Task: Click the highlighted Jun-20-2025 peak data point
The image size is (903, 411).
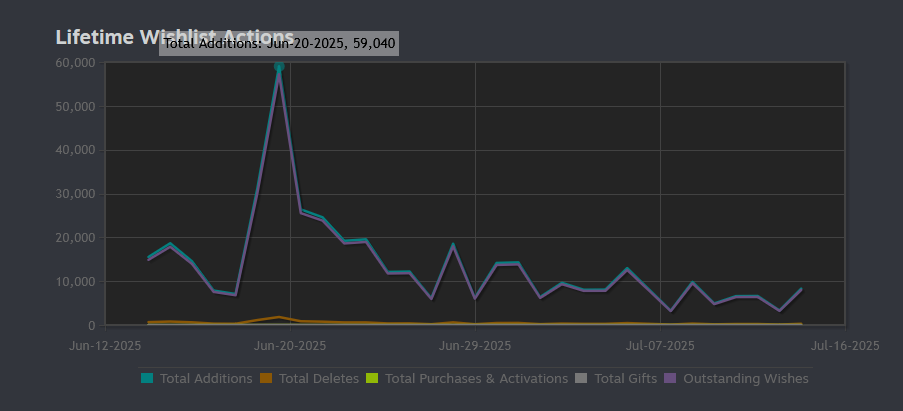Action: [279, 67]
